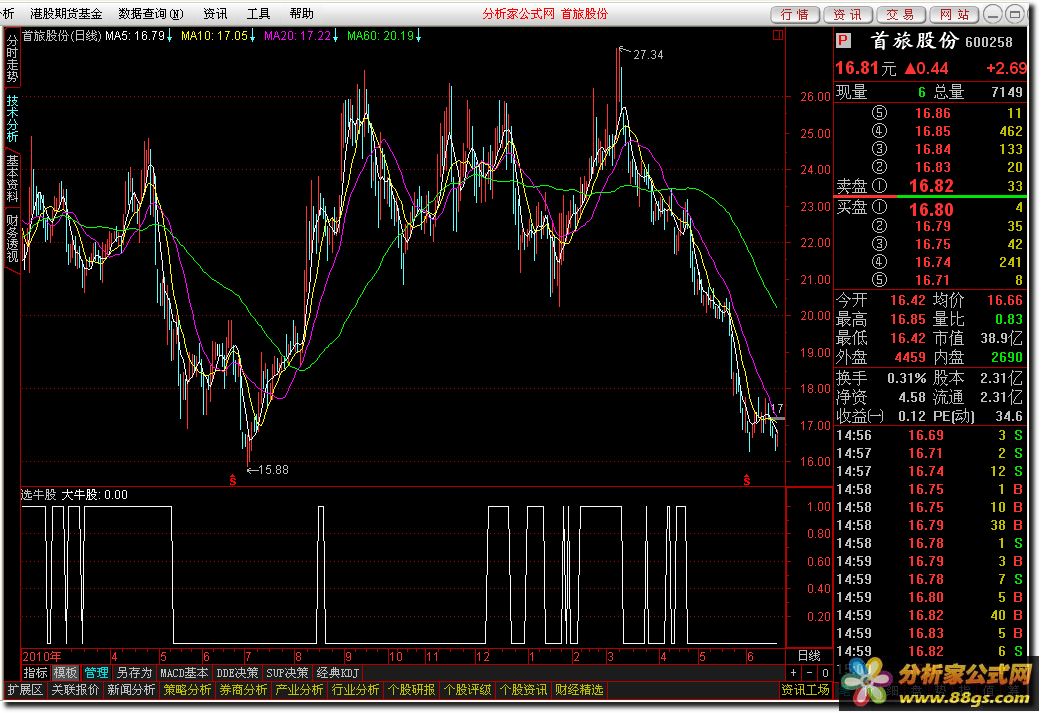
Task: Click the 选牛股 大牛股 indicator label
Action: pyautogui.click(x=74, y=495)
